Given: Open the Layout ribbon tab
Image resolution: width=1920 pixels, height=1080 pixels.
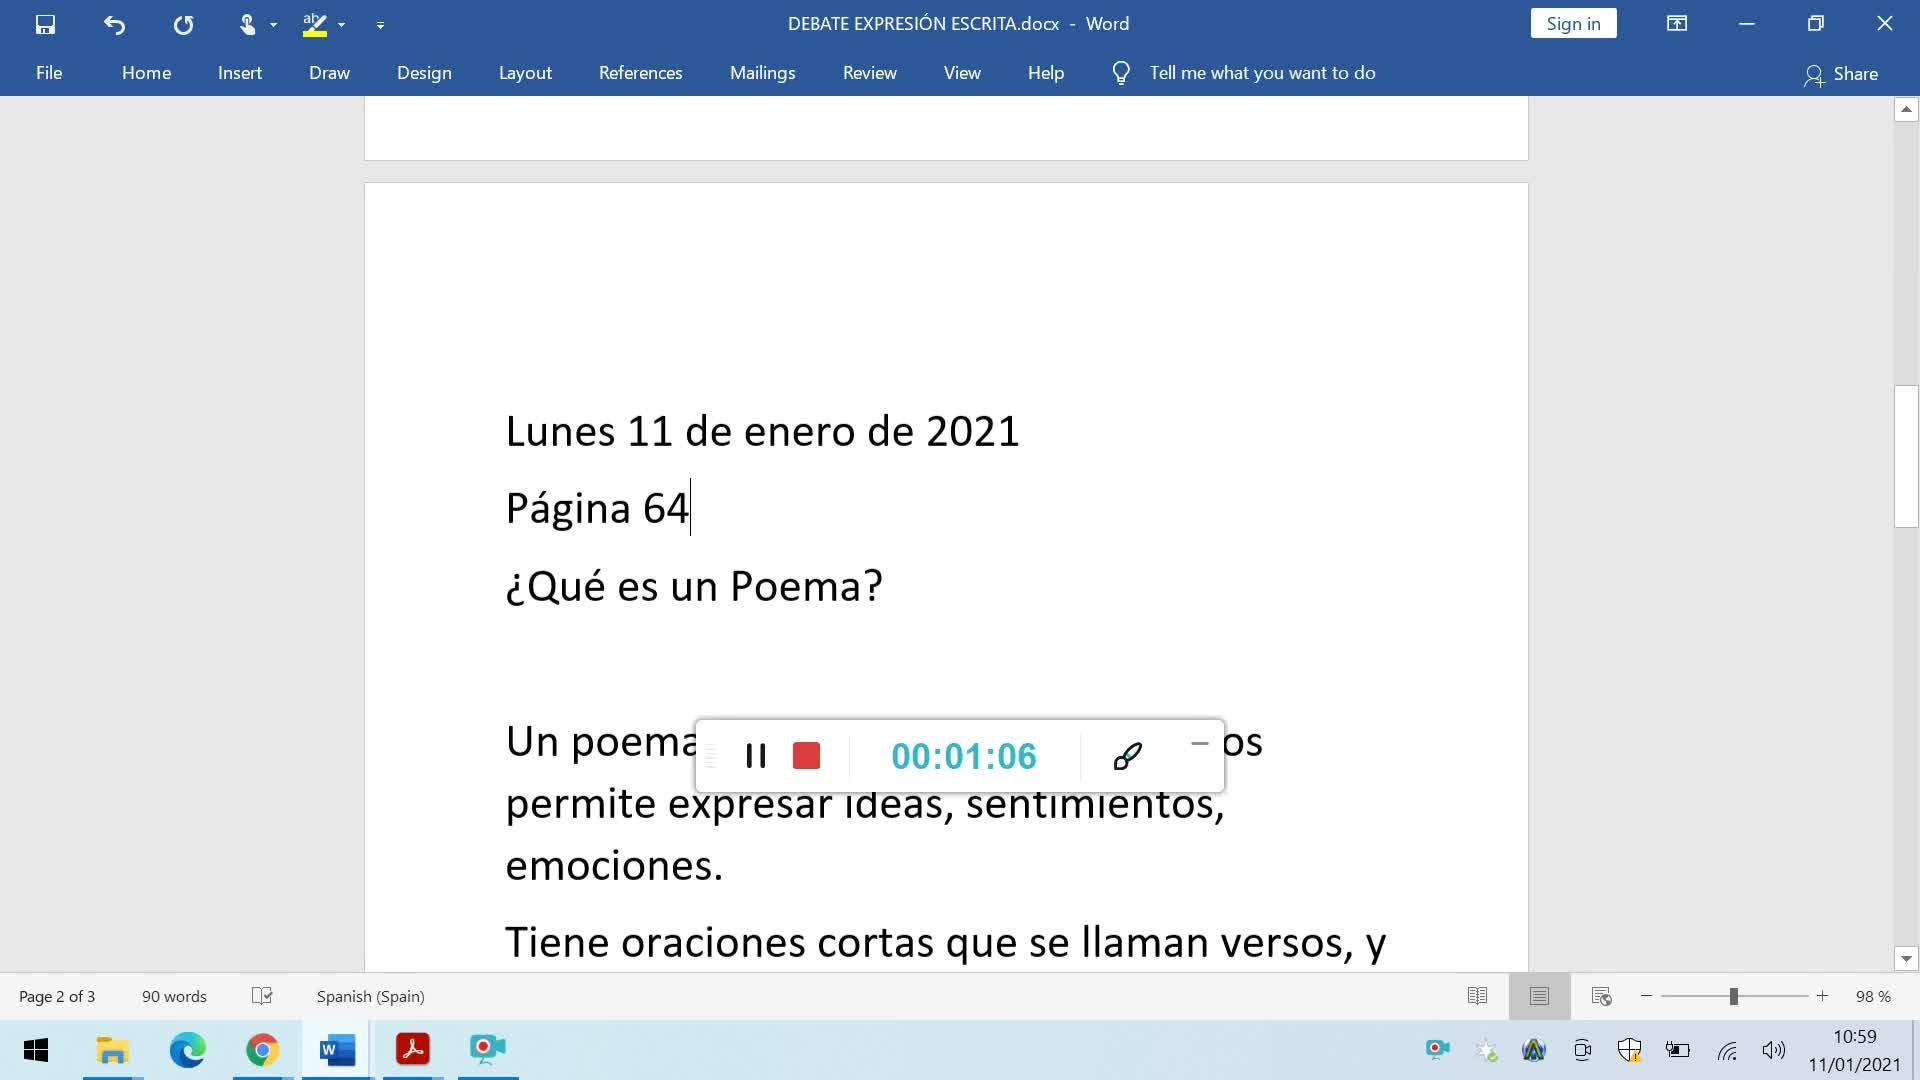Looking at the screenshot, I should pyautogui.click(x=525, y=73).
